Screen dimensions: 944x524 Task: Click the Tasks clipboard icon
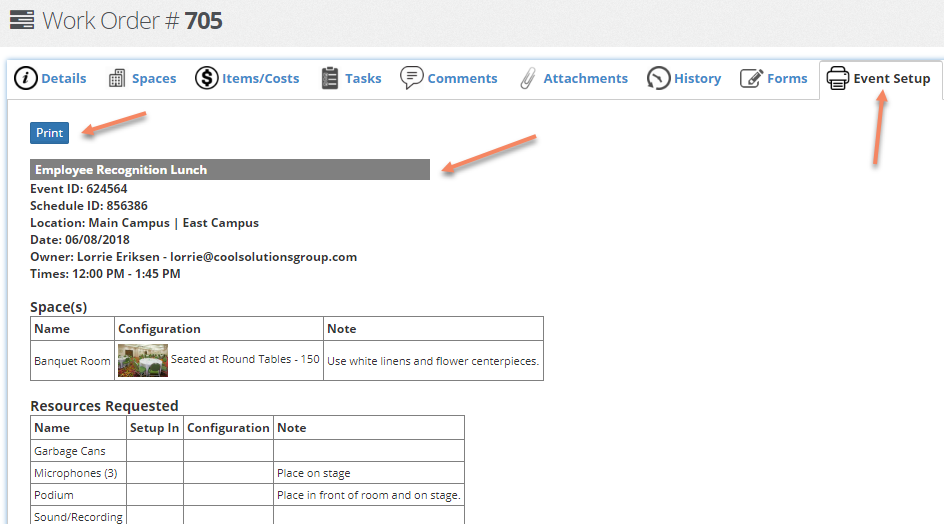tap(329, 78)
